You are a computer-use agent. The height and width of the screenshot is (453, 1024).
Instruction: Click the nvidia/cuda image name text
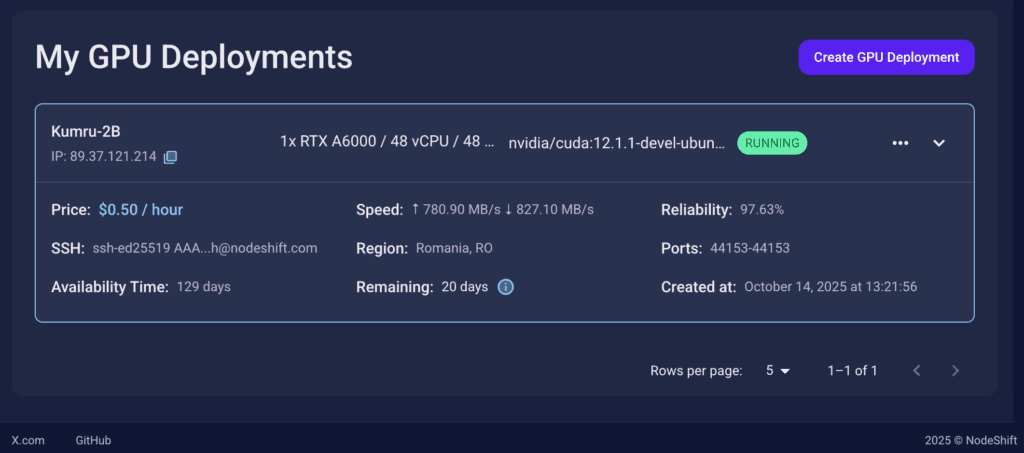(x=616, y=143)
